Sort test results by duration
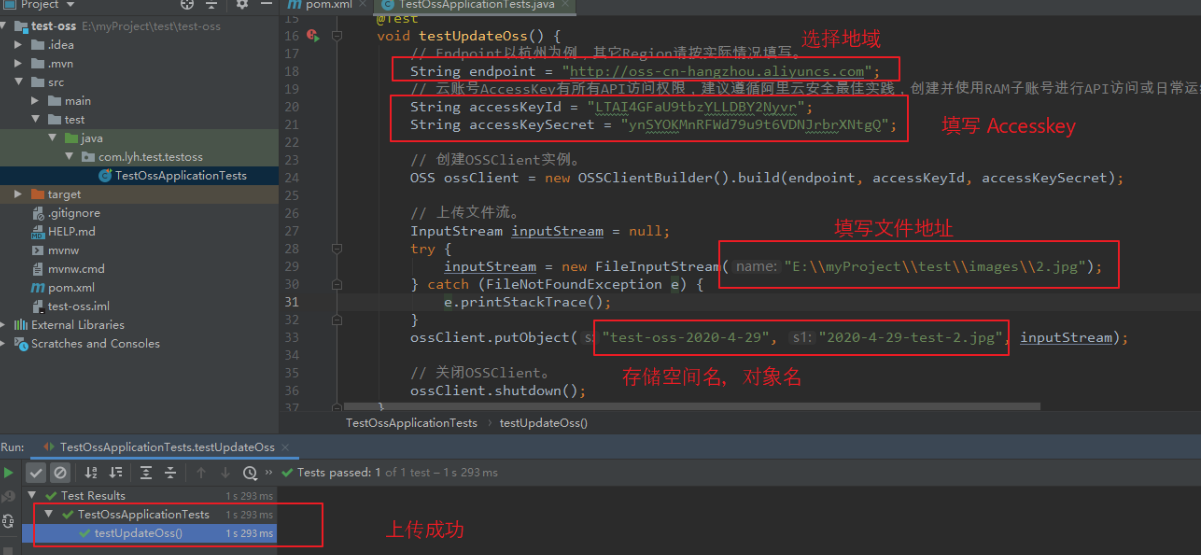 [x=116, y=472]
